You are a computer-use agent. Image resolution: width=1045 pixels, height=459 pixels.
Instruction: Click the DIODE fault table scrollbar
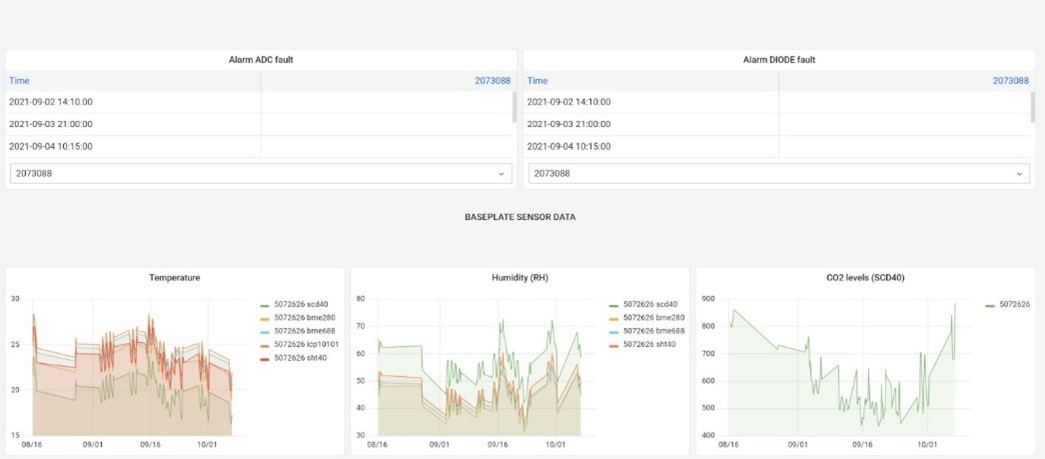point(1033,106)
